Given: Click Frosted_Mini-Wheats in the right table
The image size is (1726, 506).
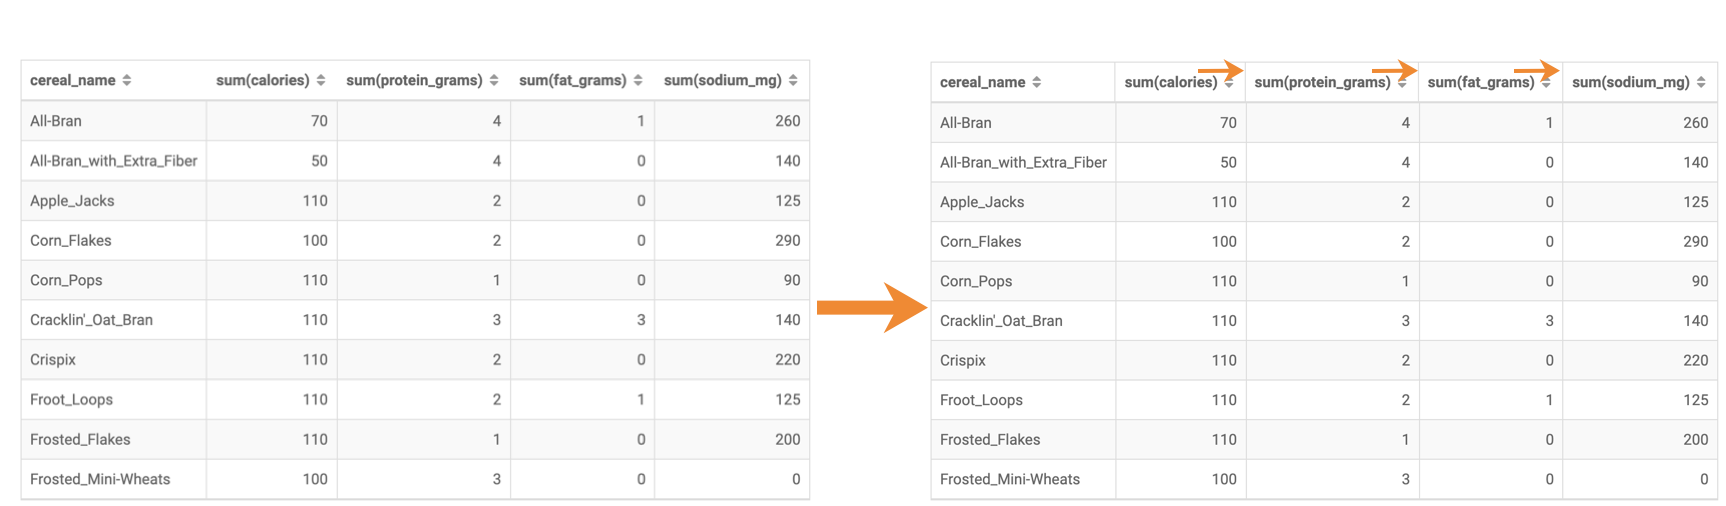Looking at the screenshot, I should click(x=1010, y=479).
